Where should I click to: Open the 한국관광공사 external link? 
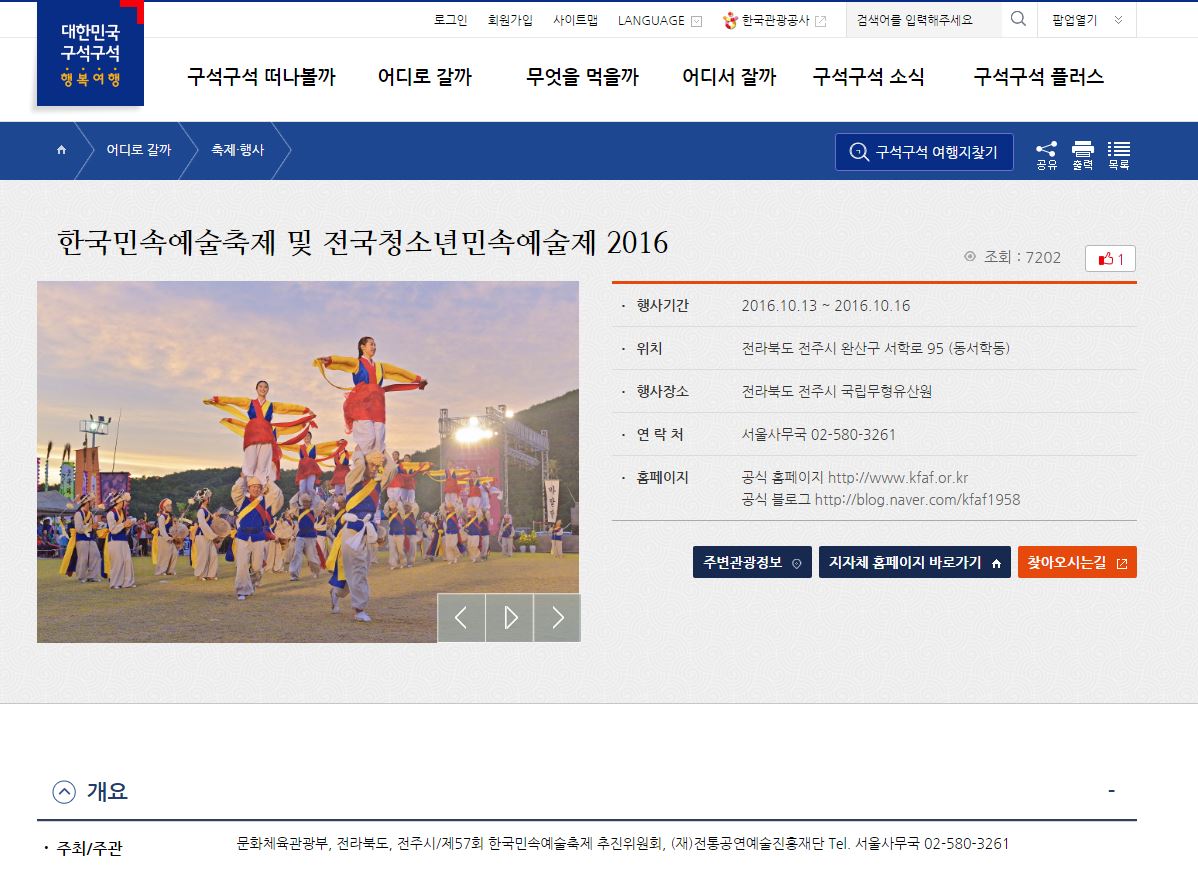774,21
